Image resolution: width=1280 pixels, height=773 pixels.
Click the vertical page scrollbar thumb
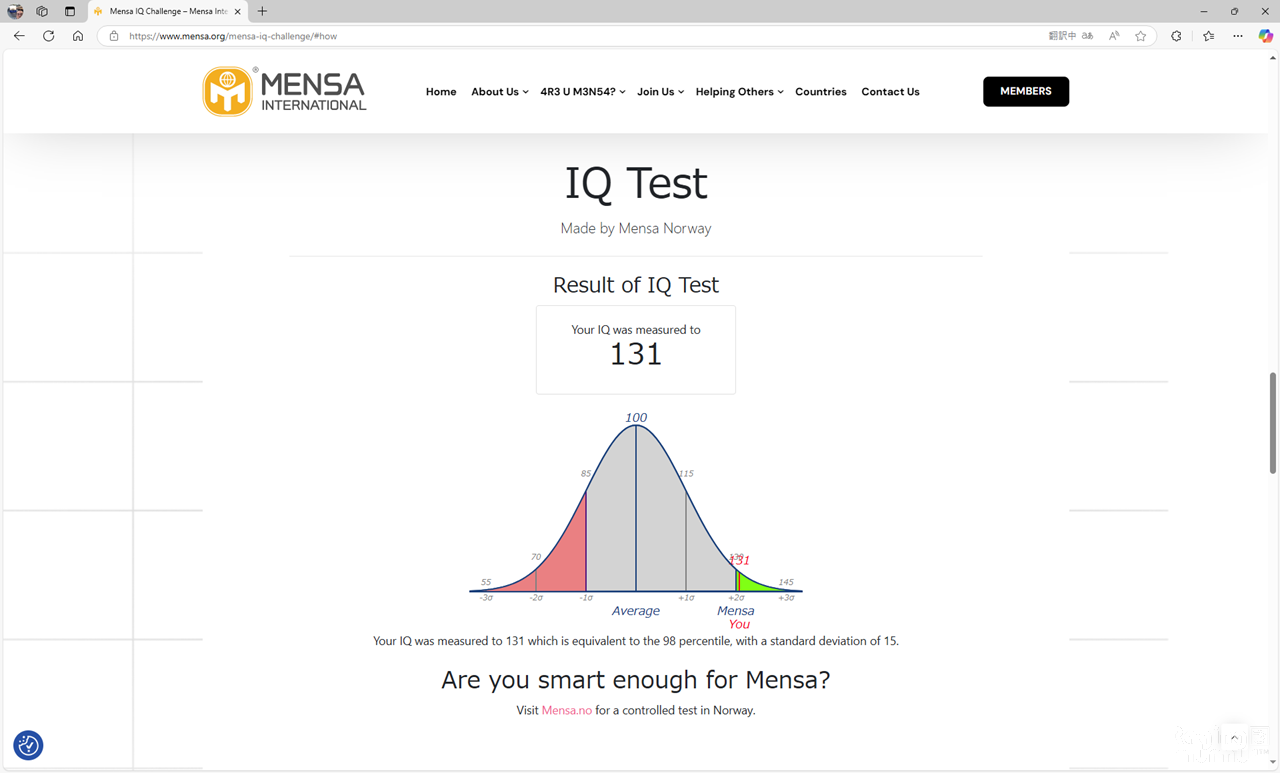click(x=1272, y=423)
